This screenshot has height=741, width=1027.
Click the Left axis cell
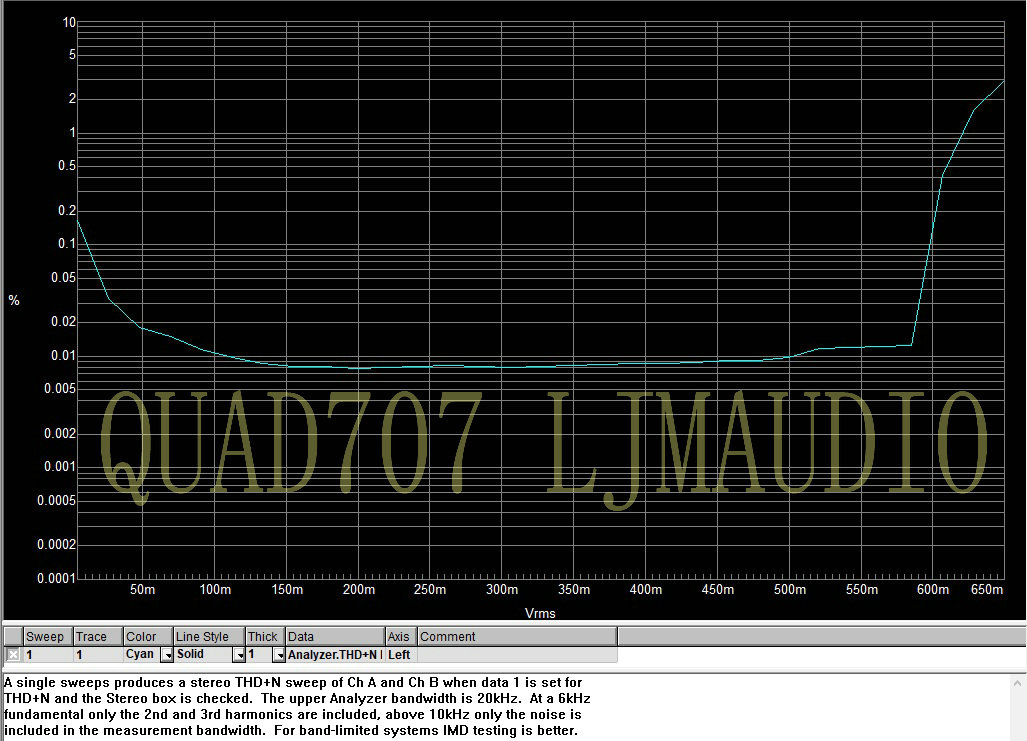tap(400, 655)
